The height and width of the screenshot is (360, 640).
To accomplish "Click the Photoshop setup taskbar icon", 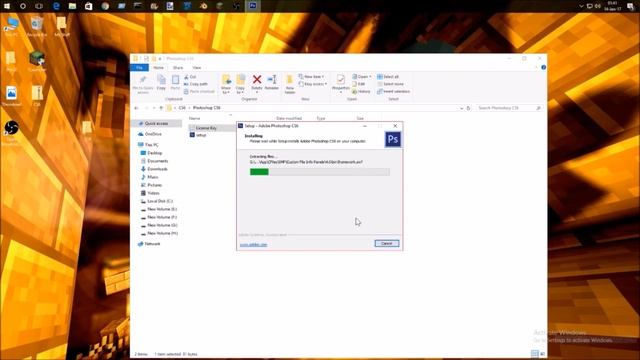I will [x=253, y=6].
